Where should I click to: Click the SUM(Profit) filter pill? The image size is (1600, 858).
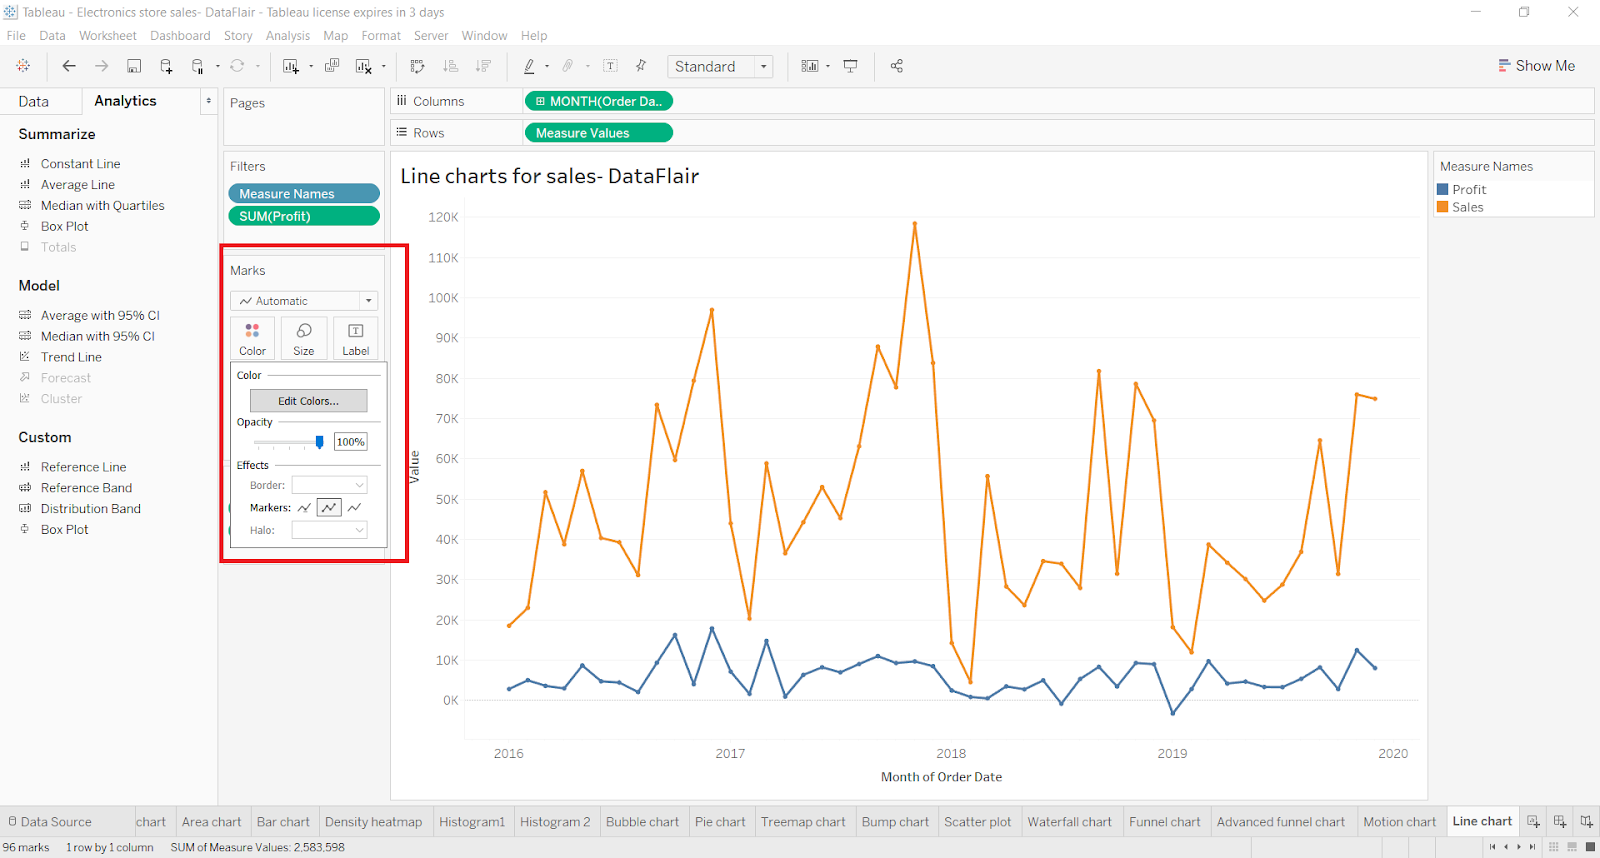(x=304, y=216)
